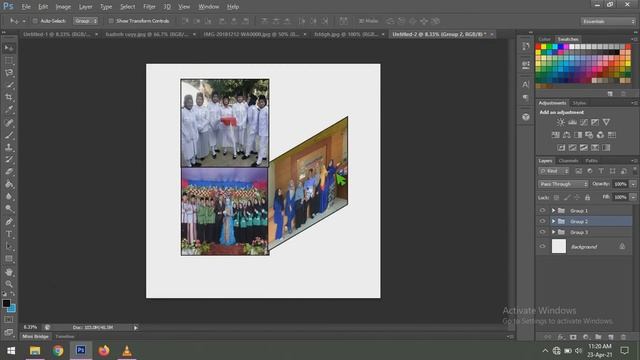Select the Horizontal Type tool
The image size is (640, 360).
tap(9, 234)
